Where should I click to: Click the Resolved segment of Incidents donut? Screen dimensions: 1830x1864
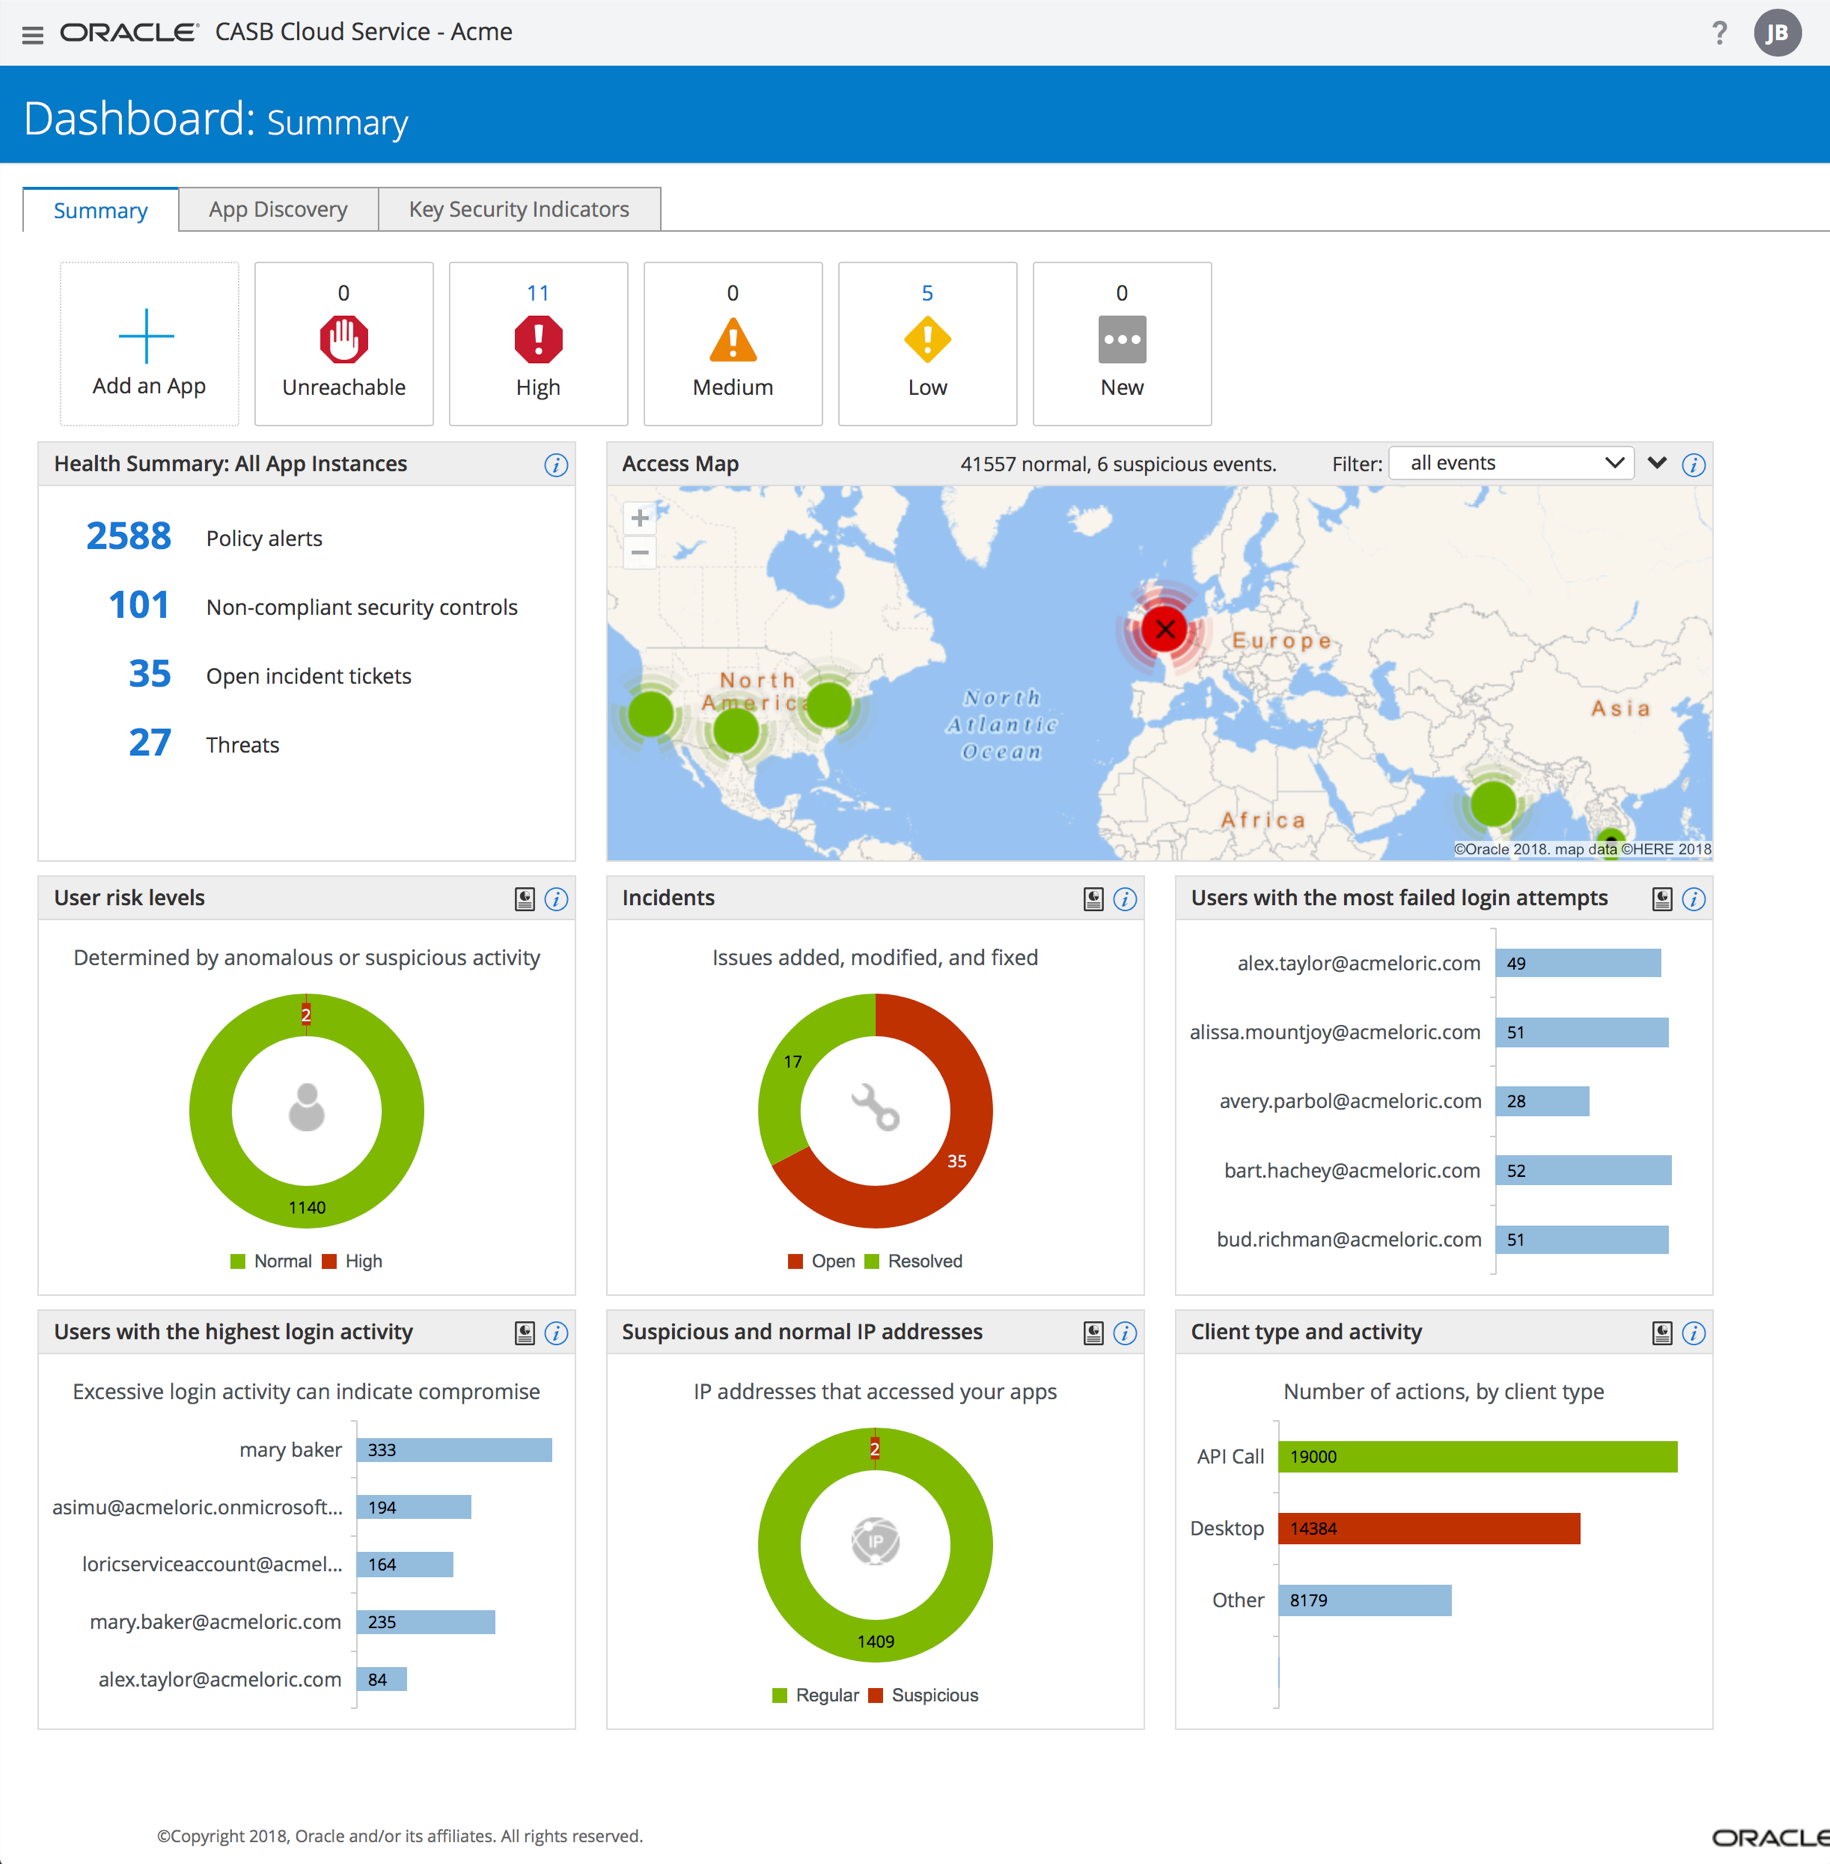coord(792,1063)
